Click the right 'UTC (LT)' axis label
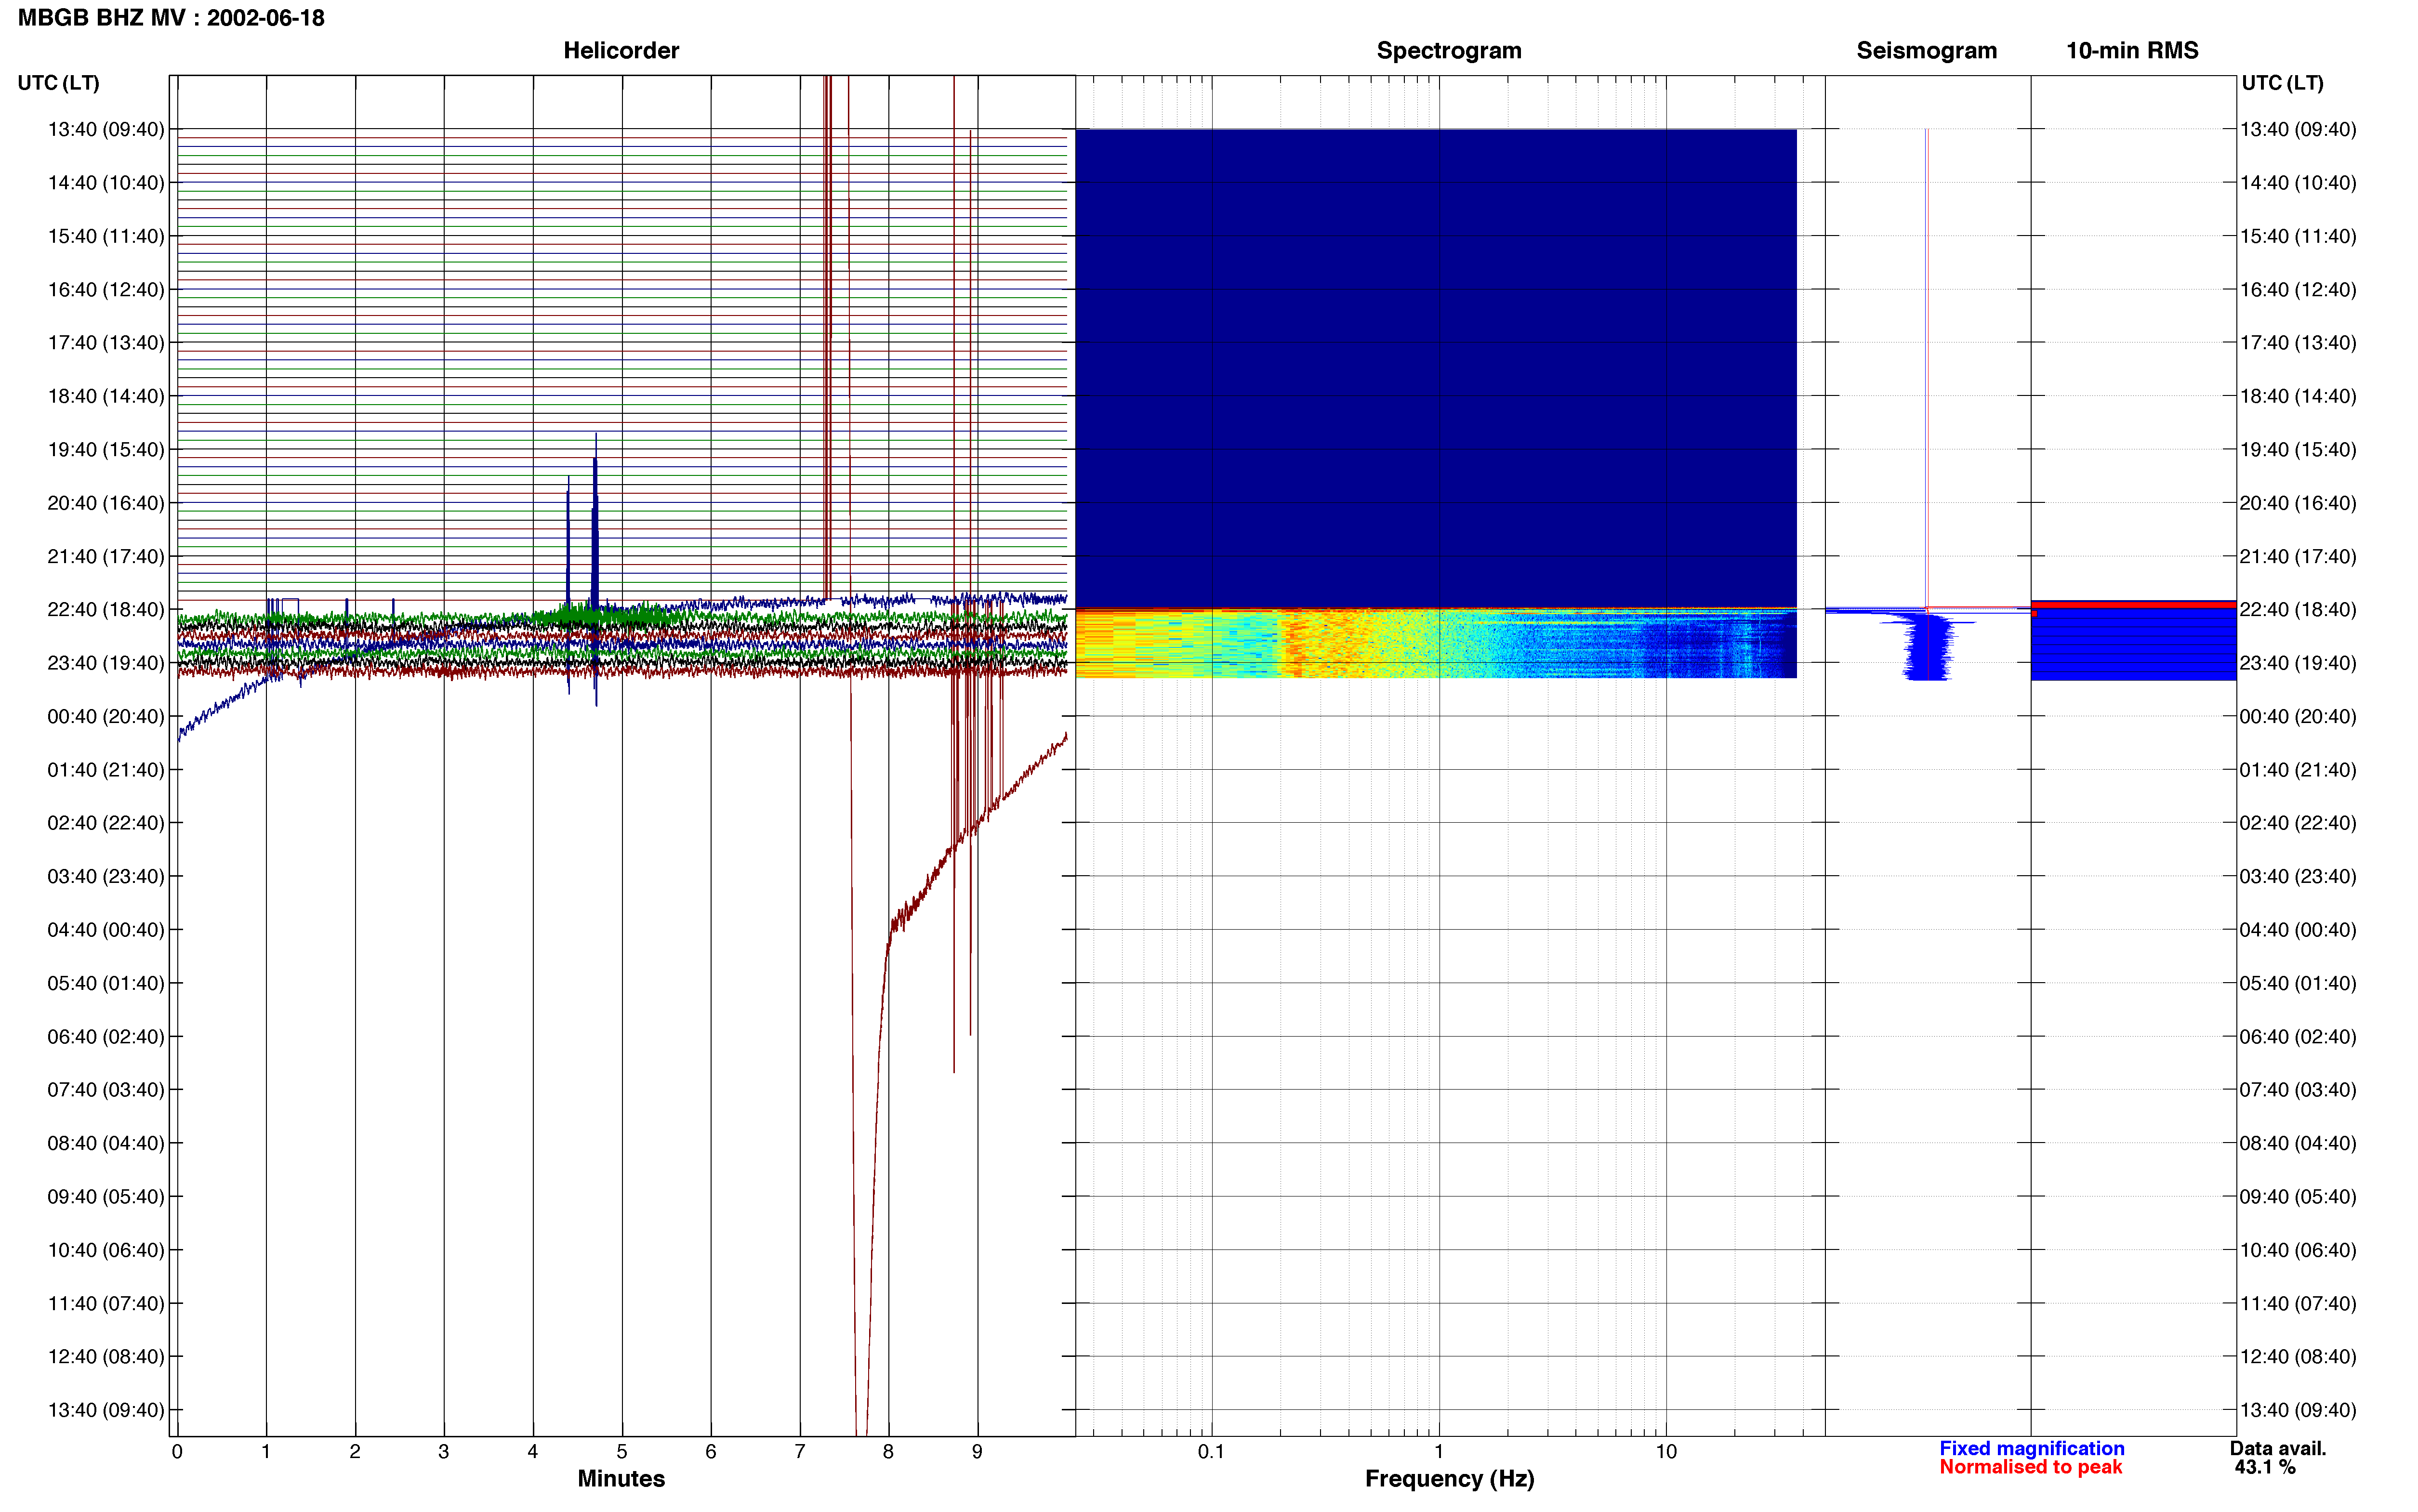This screenshot has height=1512, width=2418. click(x=2282, y=83)
